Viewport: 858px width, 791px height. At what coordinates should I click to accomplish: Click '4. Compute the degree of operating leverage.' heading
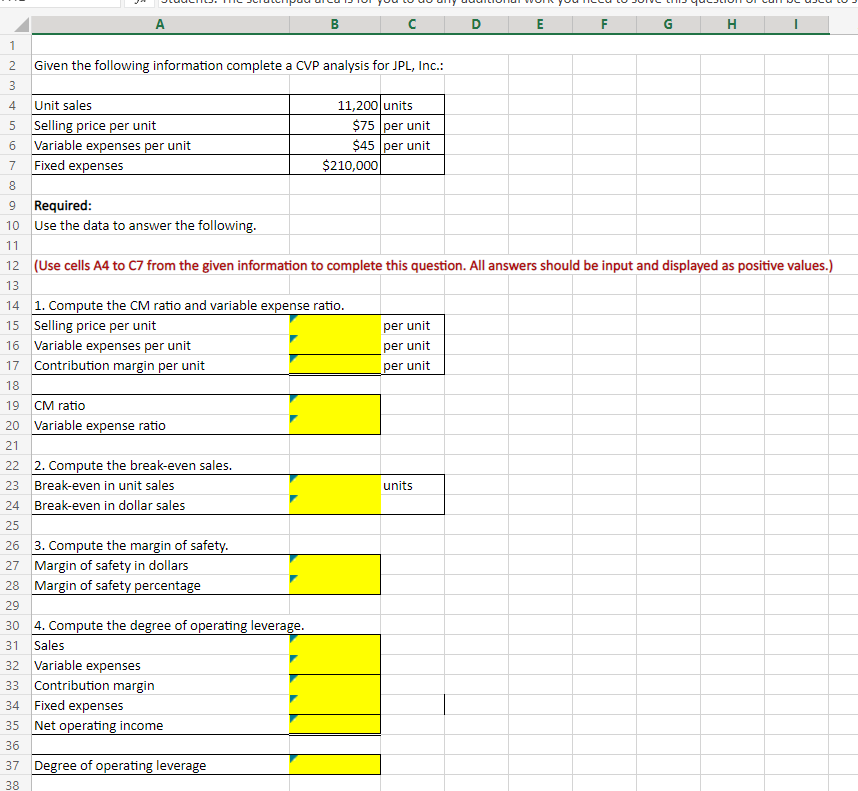(169, 625)
